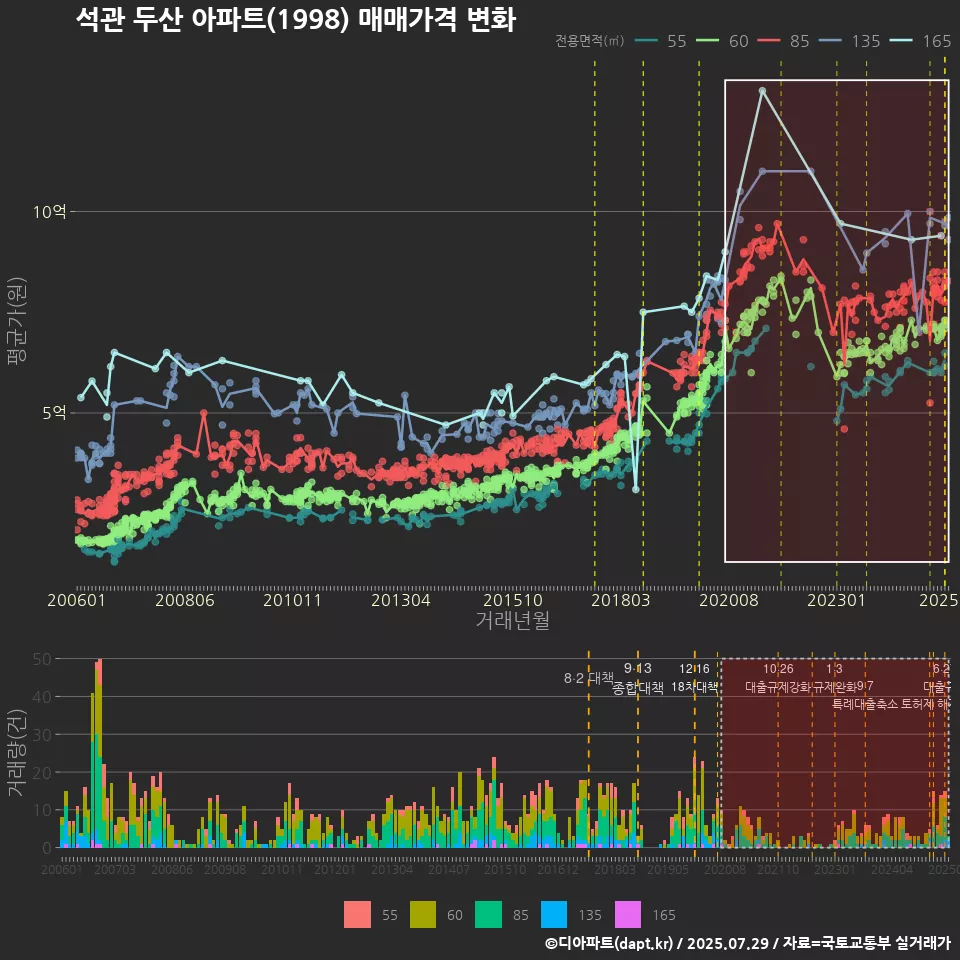Click 200908 on the volume chart x-axis
The width and height of the screenshot is (960, 960).
coord(225,869)
